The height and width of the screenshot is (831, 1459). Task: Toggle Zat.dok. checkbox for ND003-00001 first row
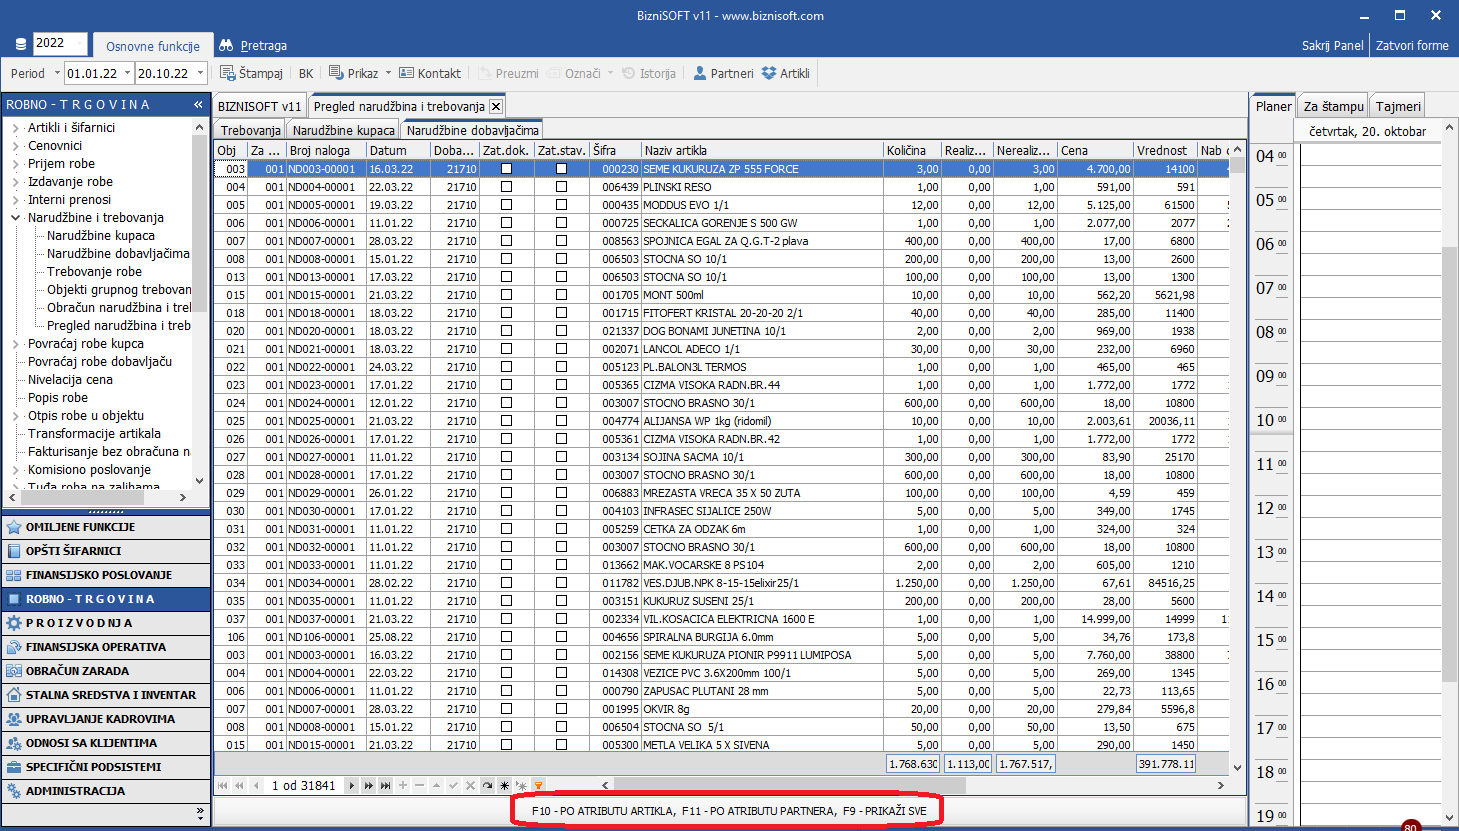click(506, 169)
